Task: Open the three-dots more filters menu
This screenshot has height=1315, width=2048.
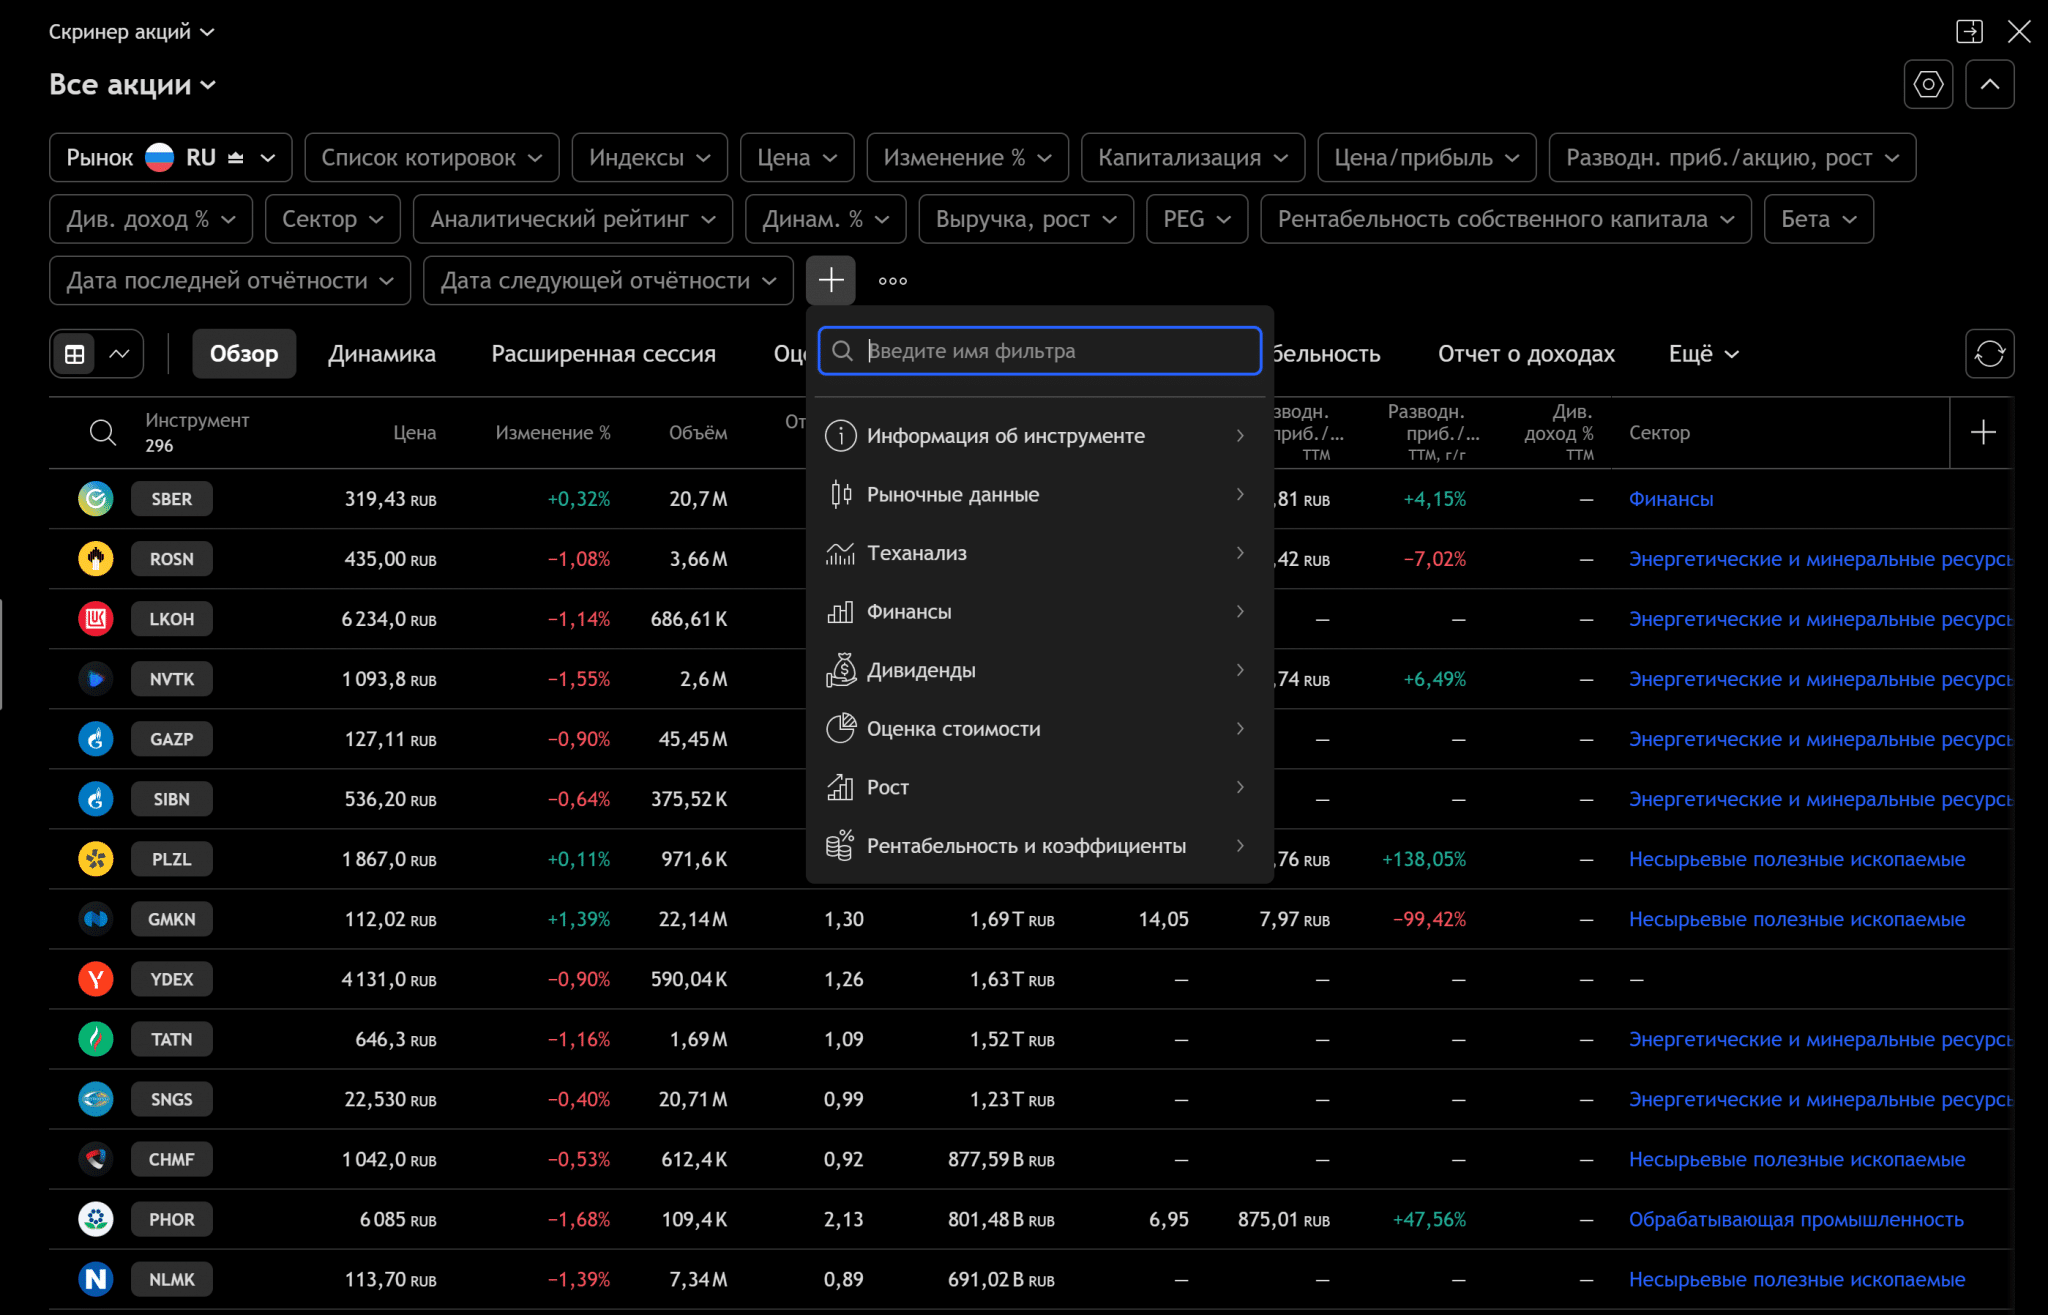Action: pyautogui.click(x=893, y=281)
